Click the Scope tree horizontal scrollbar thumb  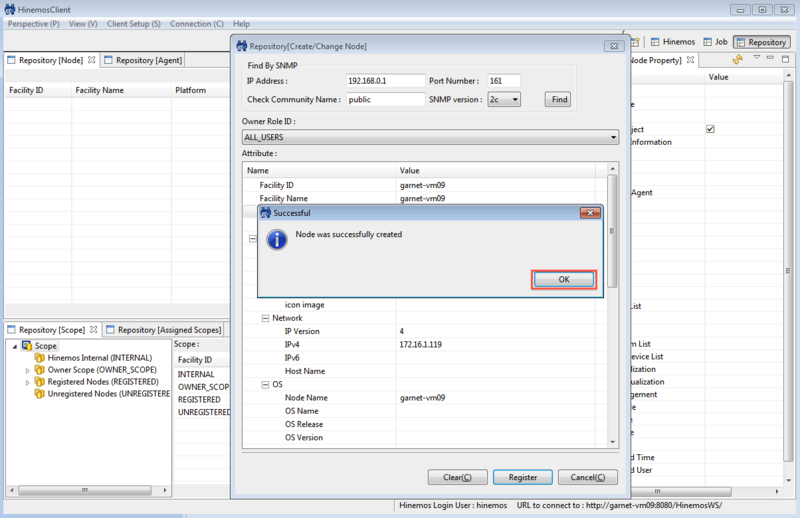click(x=85, y=490)
